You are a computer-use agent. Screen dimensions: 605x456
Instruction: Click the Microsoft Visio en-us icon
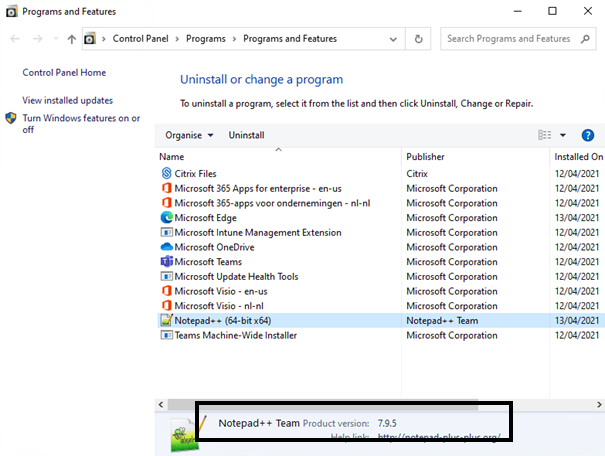pyautogui.click(x=166, y=291)
